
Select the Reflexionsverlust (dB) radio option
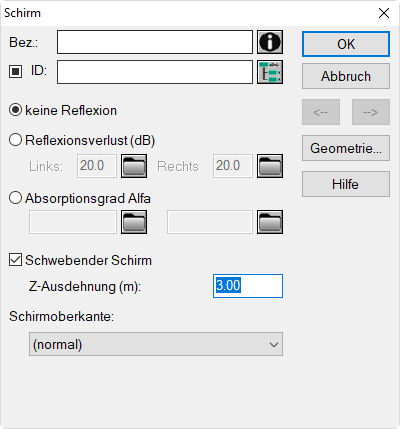point(15,140)
